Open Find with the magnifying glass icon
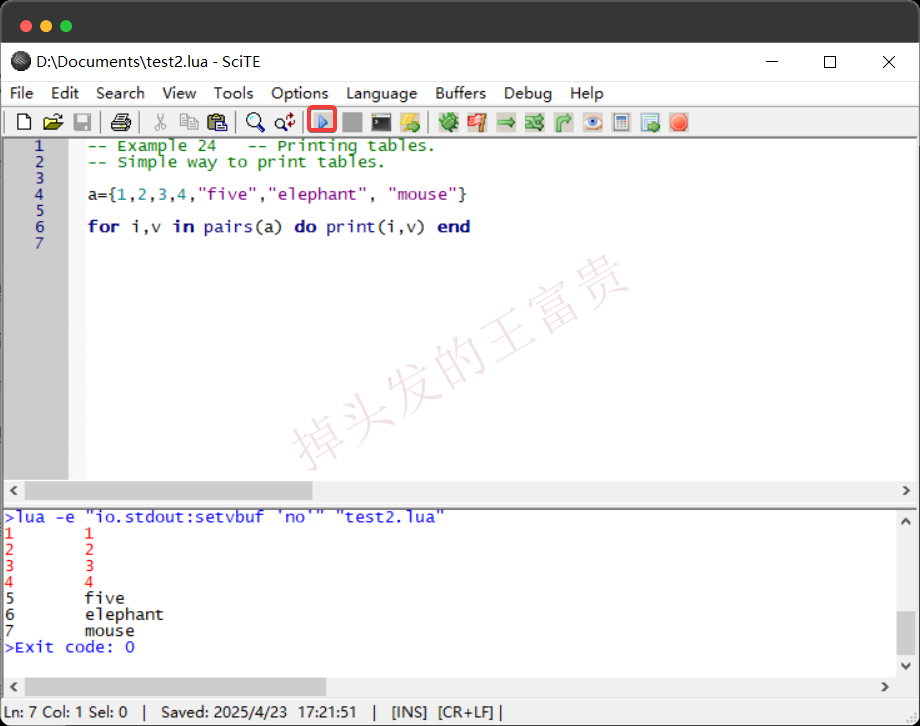This screenshot has width=920, height=726. pyautogui.click(x=255, y=122)
